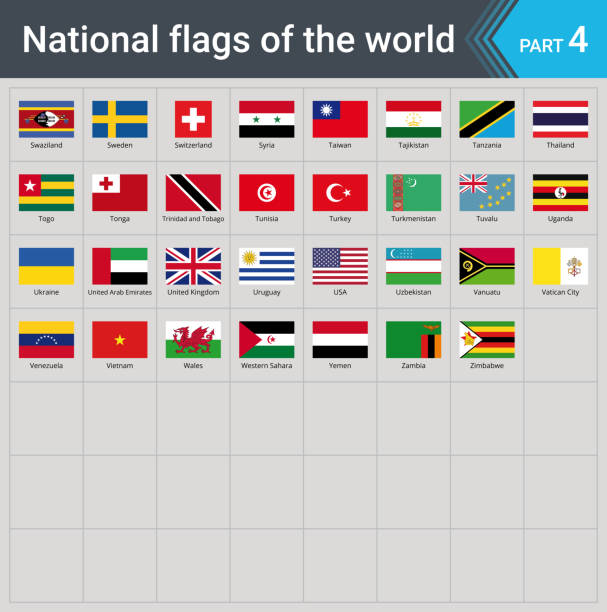The image size is (607, 612).
Task: Click the Zambia flag
Action: [413, 340]
